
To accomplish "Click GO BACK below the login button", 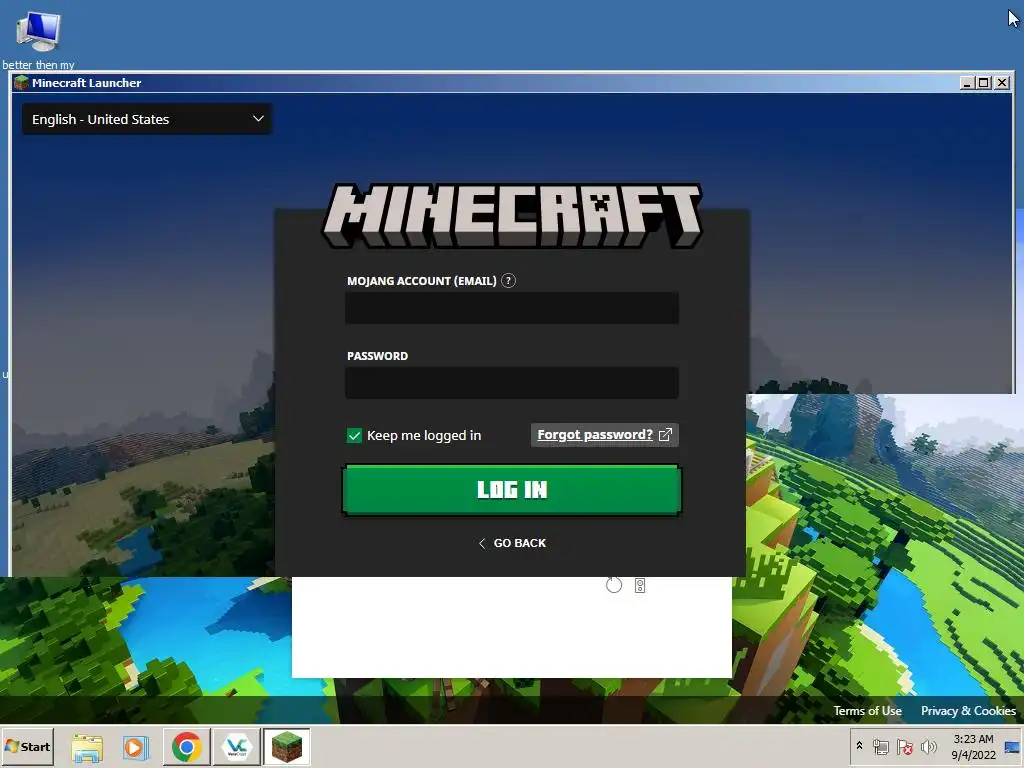I will click(x=512, y=543).
